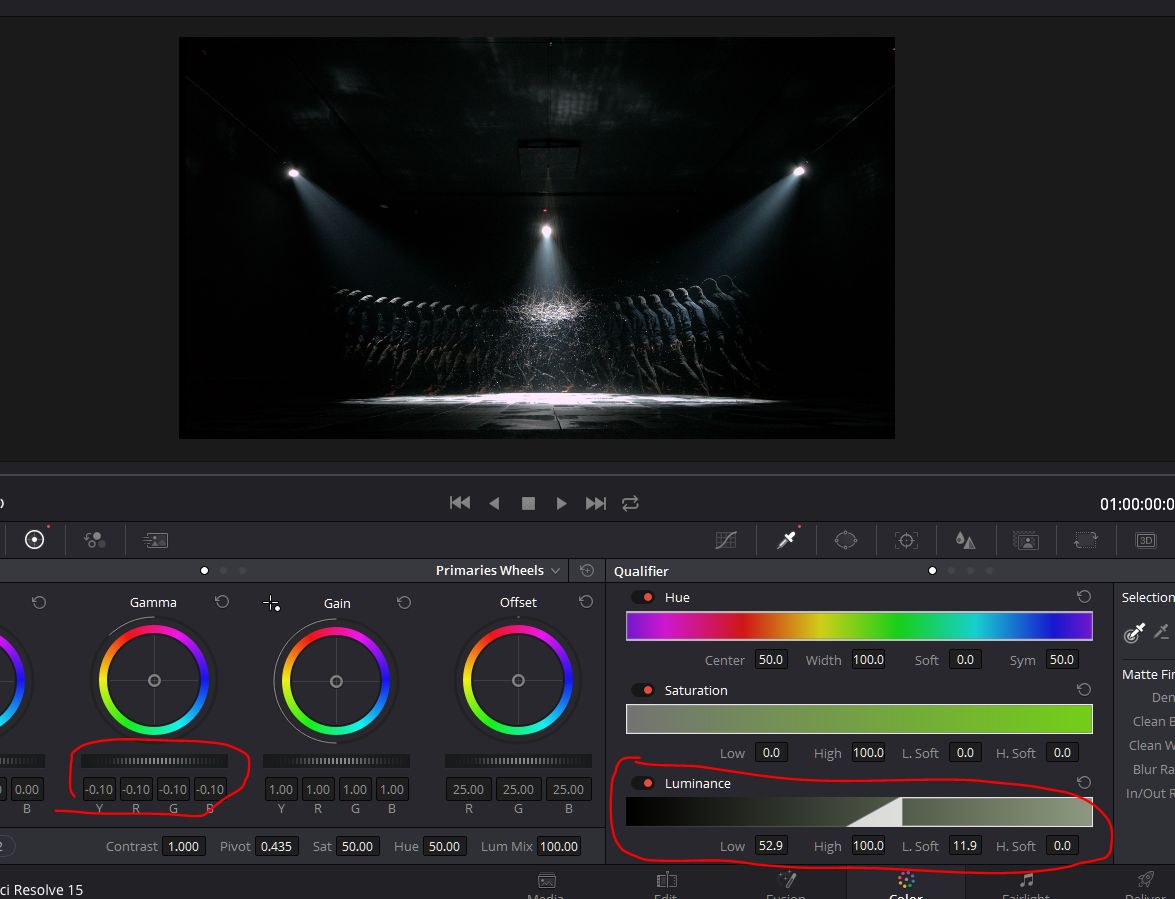The image size is (1175, 899).
Task: Click the Offset color wheel center point
Action: coord(519,680)
